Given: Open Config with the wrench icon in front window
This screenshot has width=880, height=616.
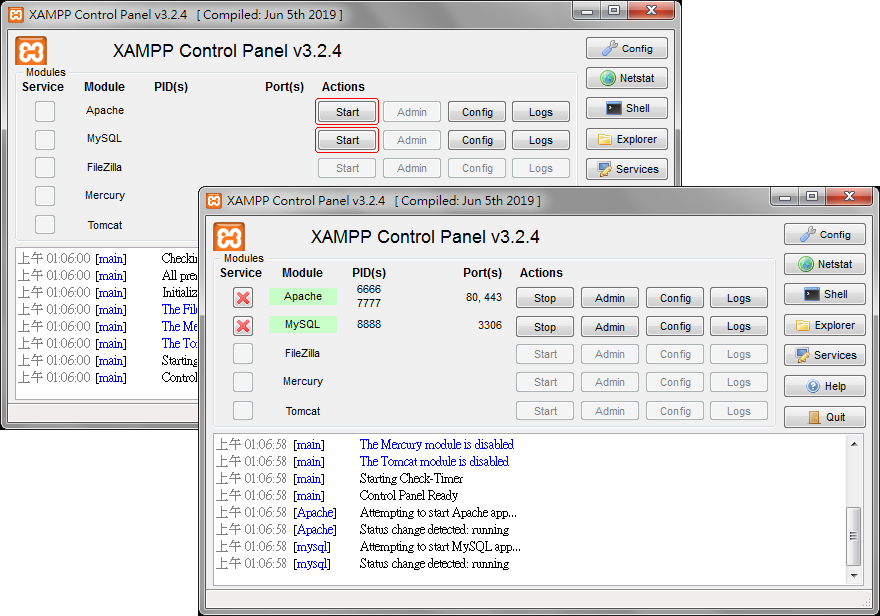Looking at the screenshot, I should [824, 235].
